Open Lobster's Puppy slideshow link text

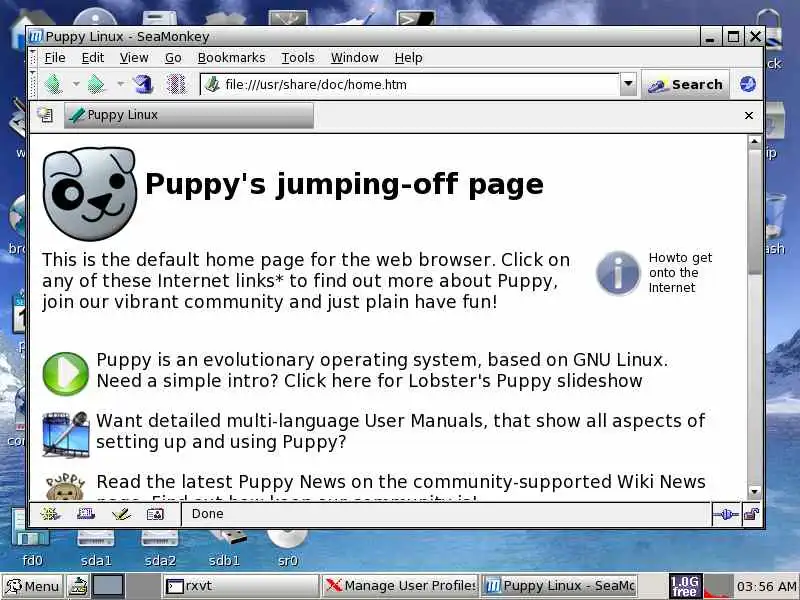pyautogui.click(x=526, y=381)
